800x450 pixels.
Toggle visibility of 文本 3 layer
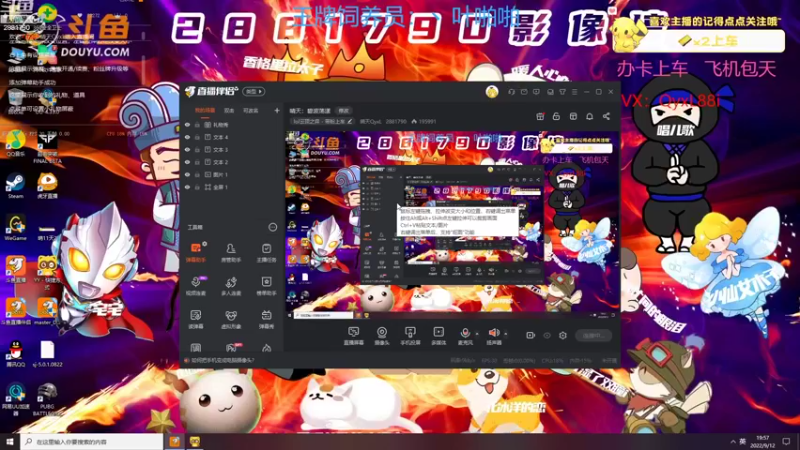coord(188,149)
